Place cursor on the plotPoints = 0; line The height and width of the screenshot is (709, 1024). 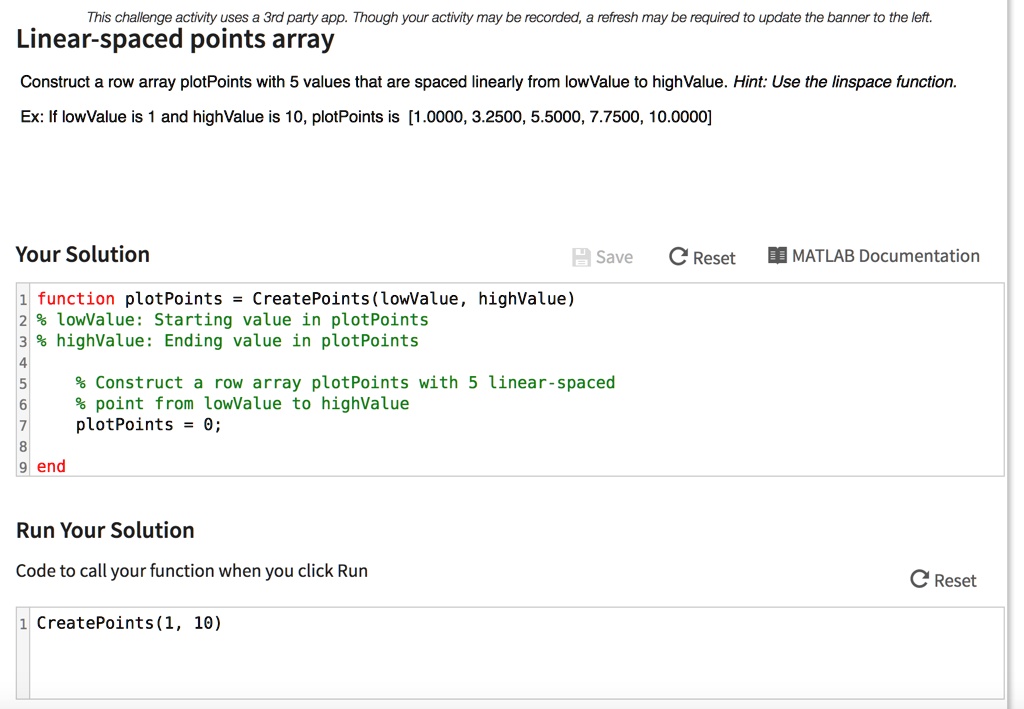149,425
